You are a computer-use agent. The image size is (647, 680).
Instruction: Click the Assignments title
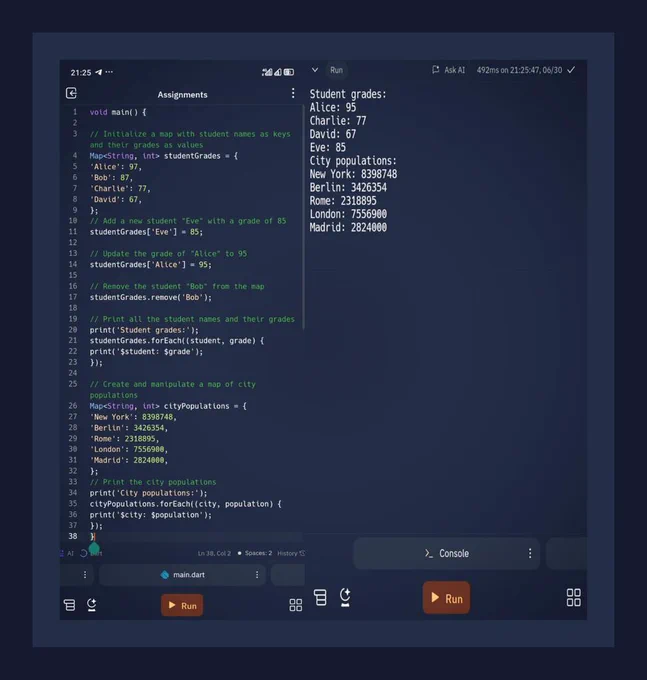pyautogui.click(x=183, y=95)
